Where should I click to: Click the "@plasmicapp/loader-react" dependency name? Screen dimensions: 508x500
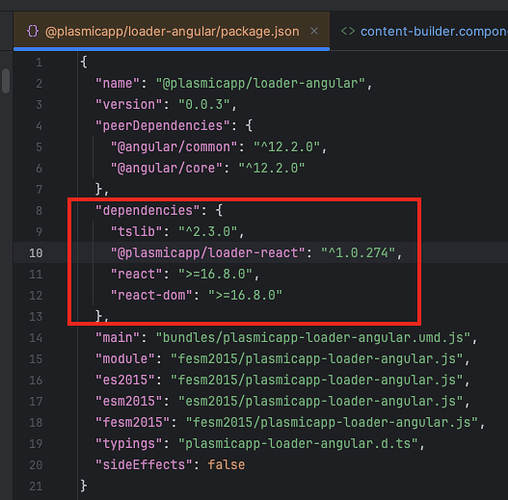(208, 253)
